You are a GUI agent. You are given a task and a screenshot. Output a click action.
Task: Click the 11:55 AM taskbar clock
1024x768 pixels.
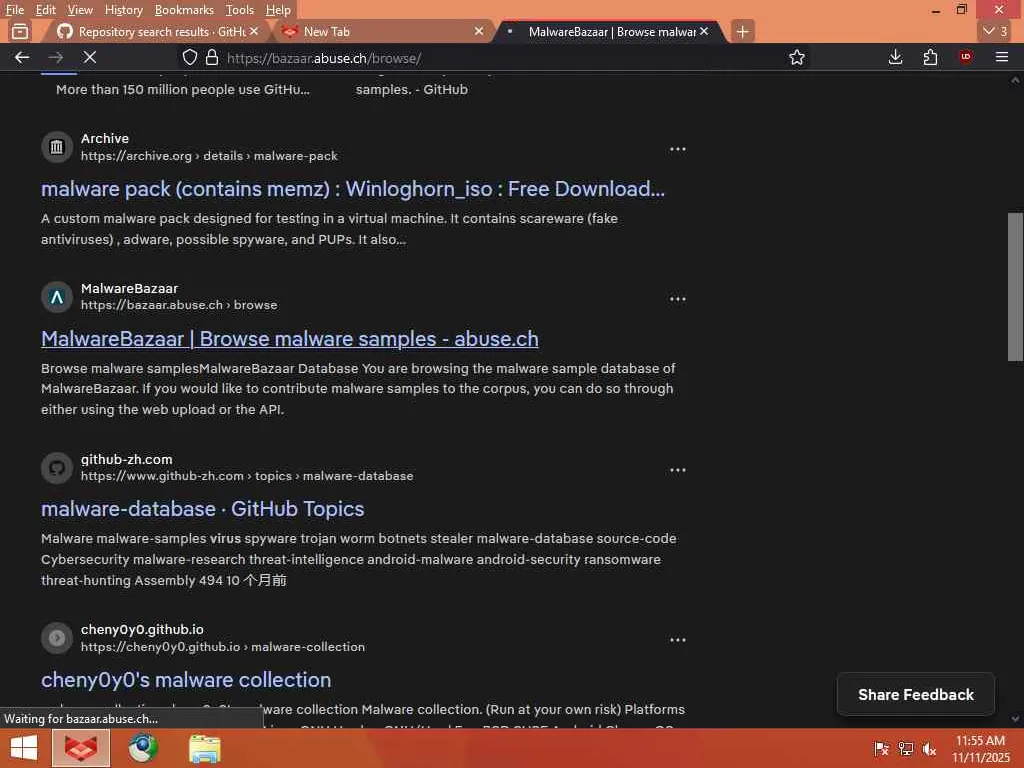coord(980,741)
